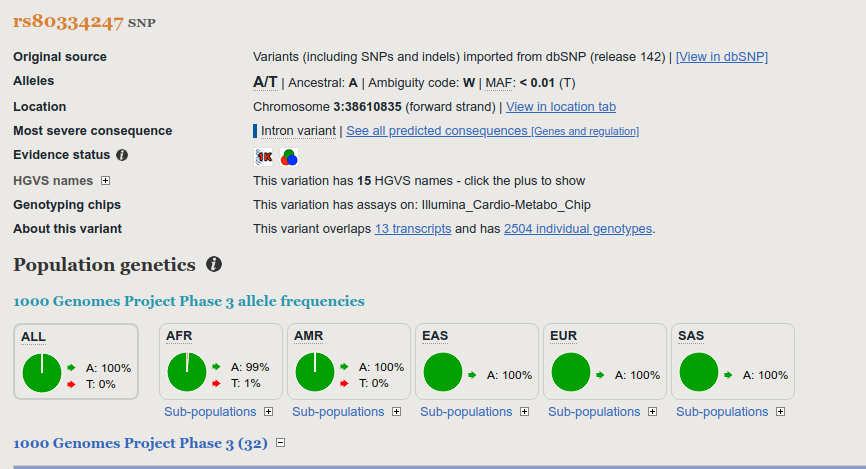Click red arrow beside T: 1% in AFR
The height and width of the screenshot is (469, 866).
[216, 383]
